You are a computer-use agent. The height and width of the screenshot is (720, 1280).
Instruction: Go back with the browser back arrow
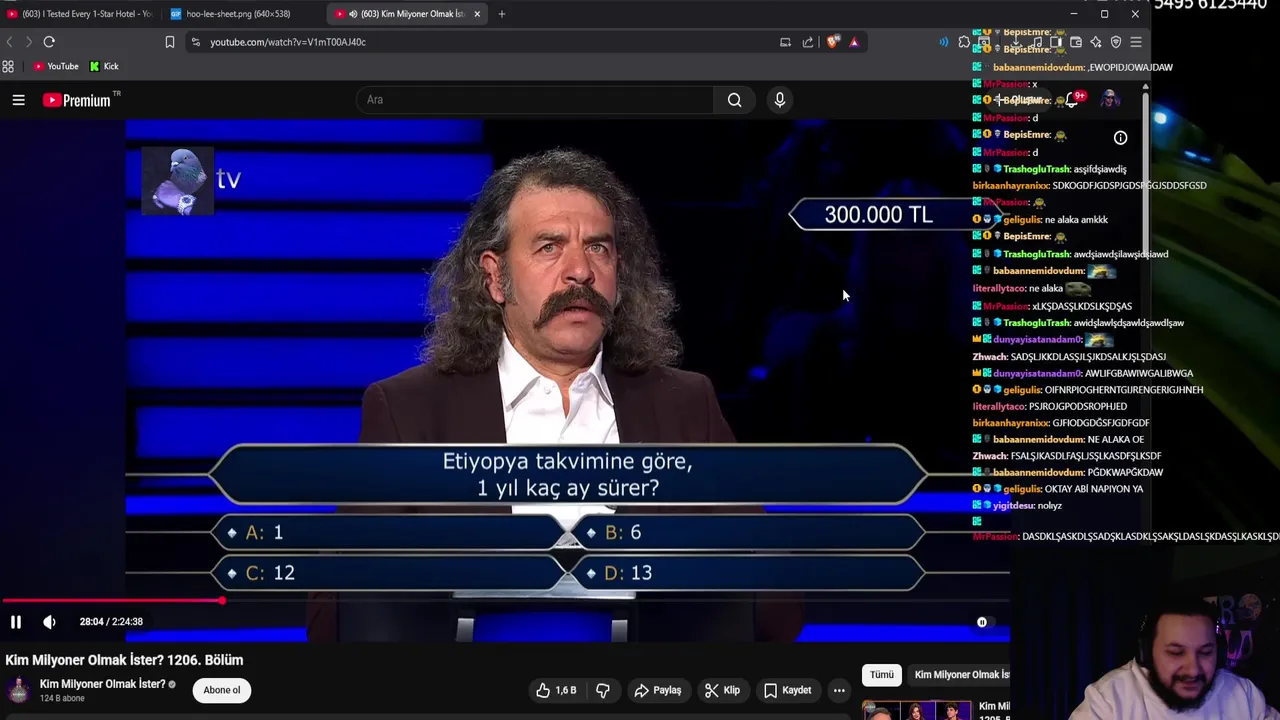(10, 42)
